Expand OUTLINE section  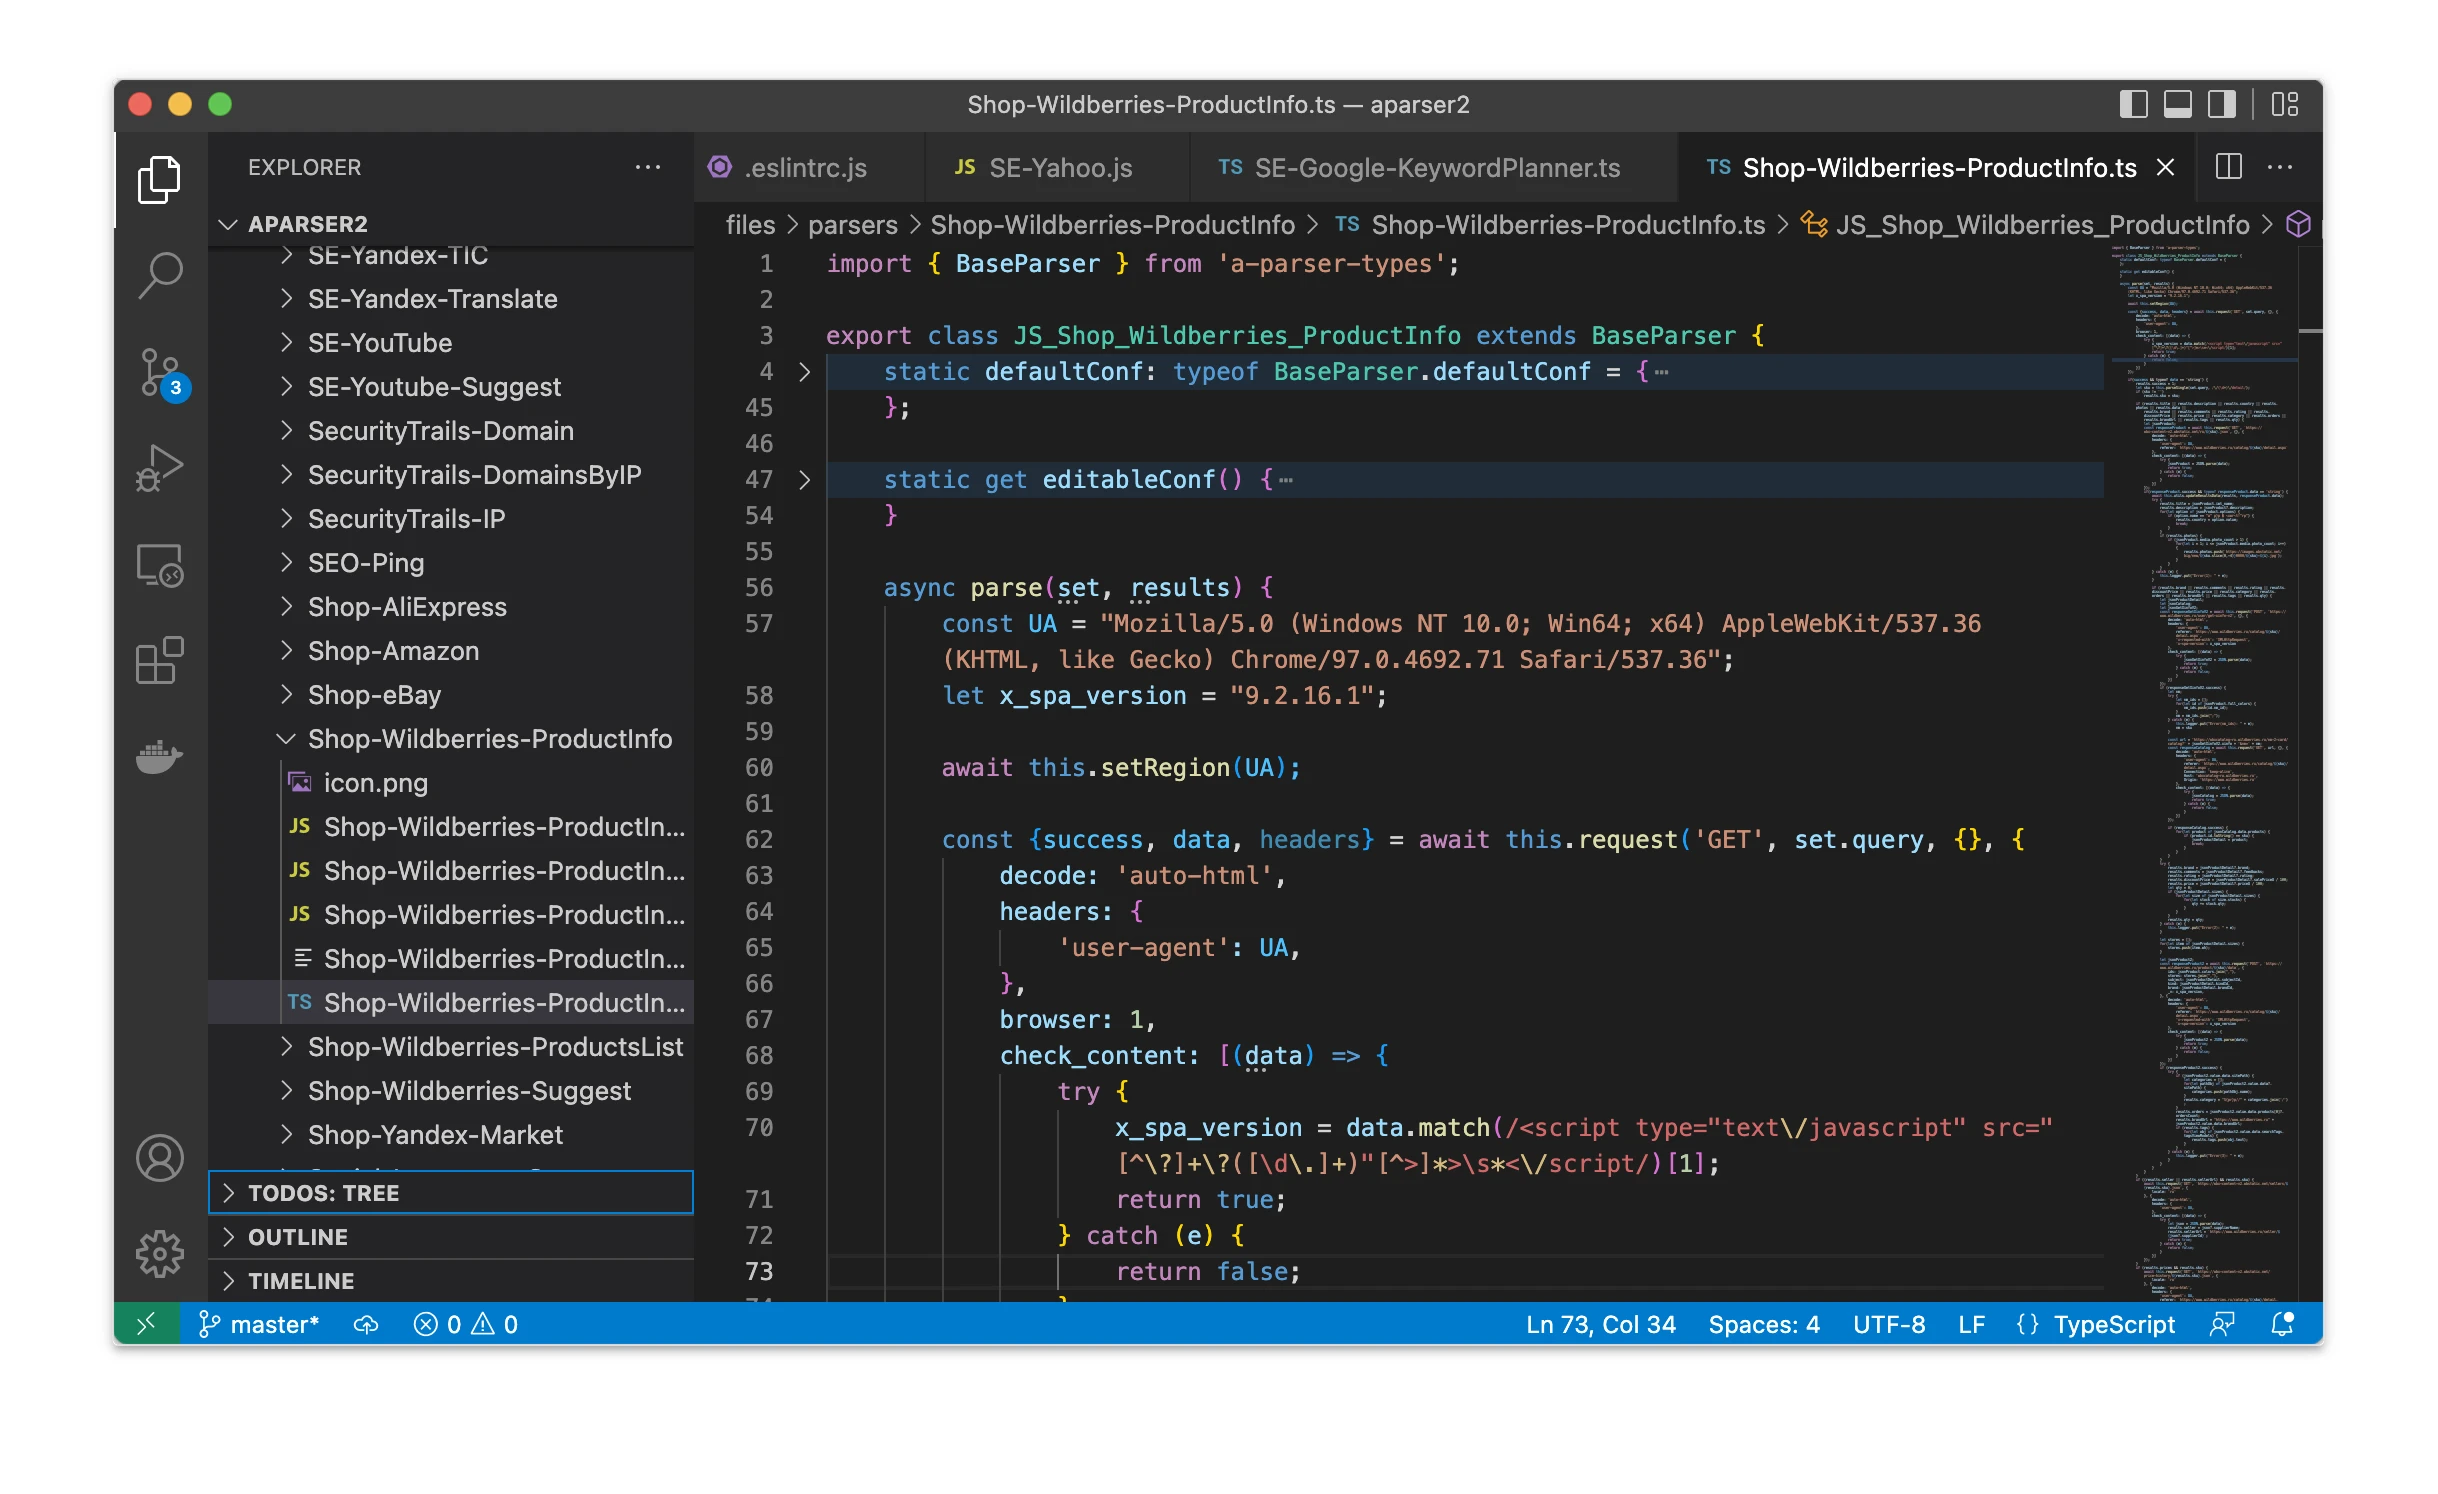451,1237
